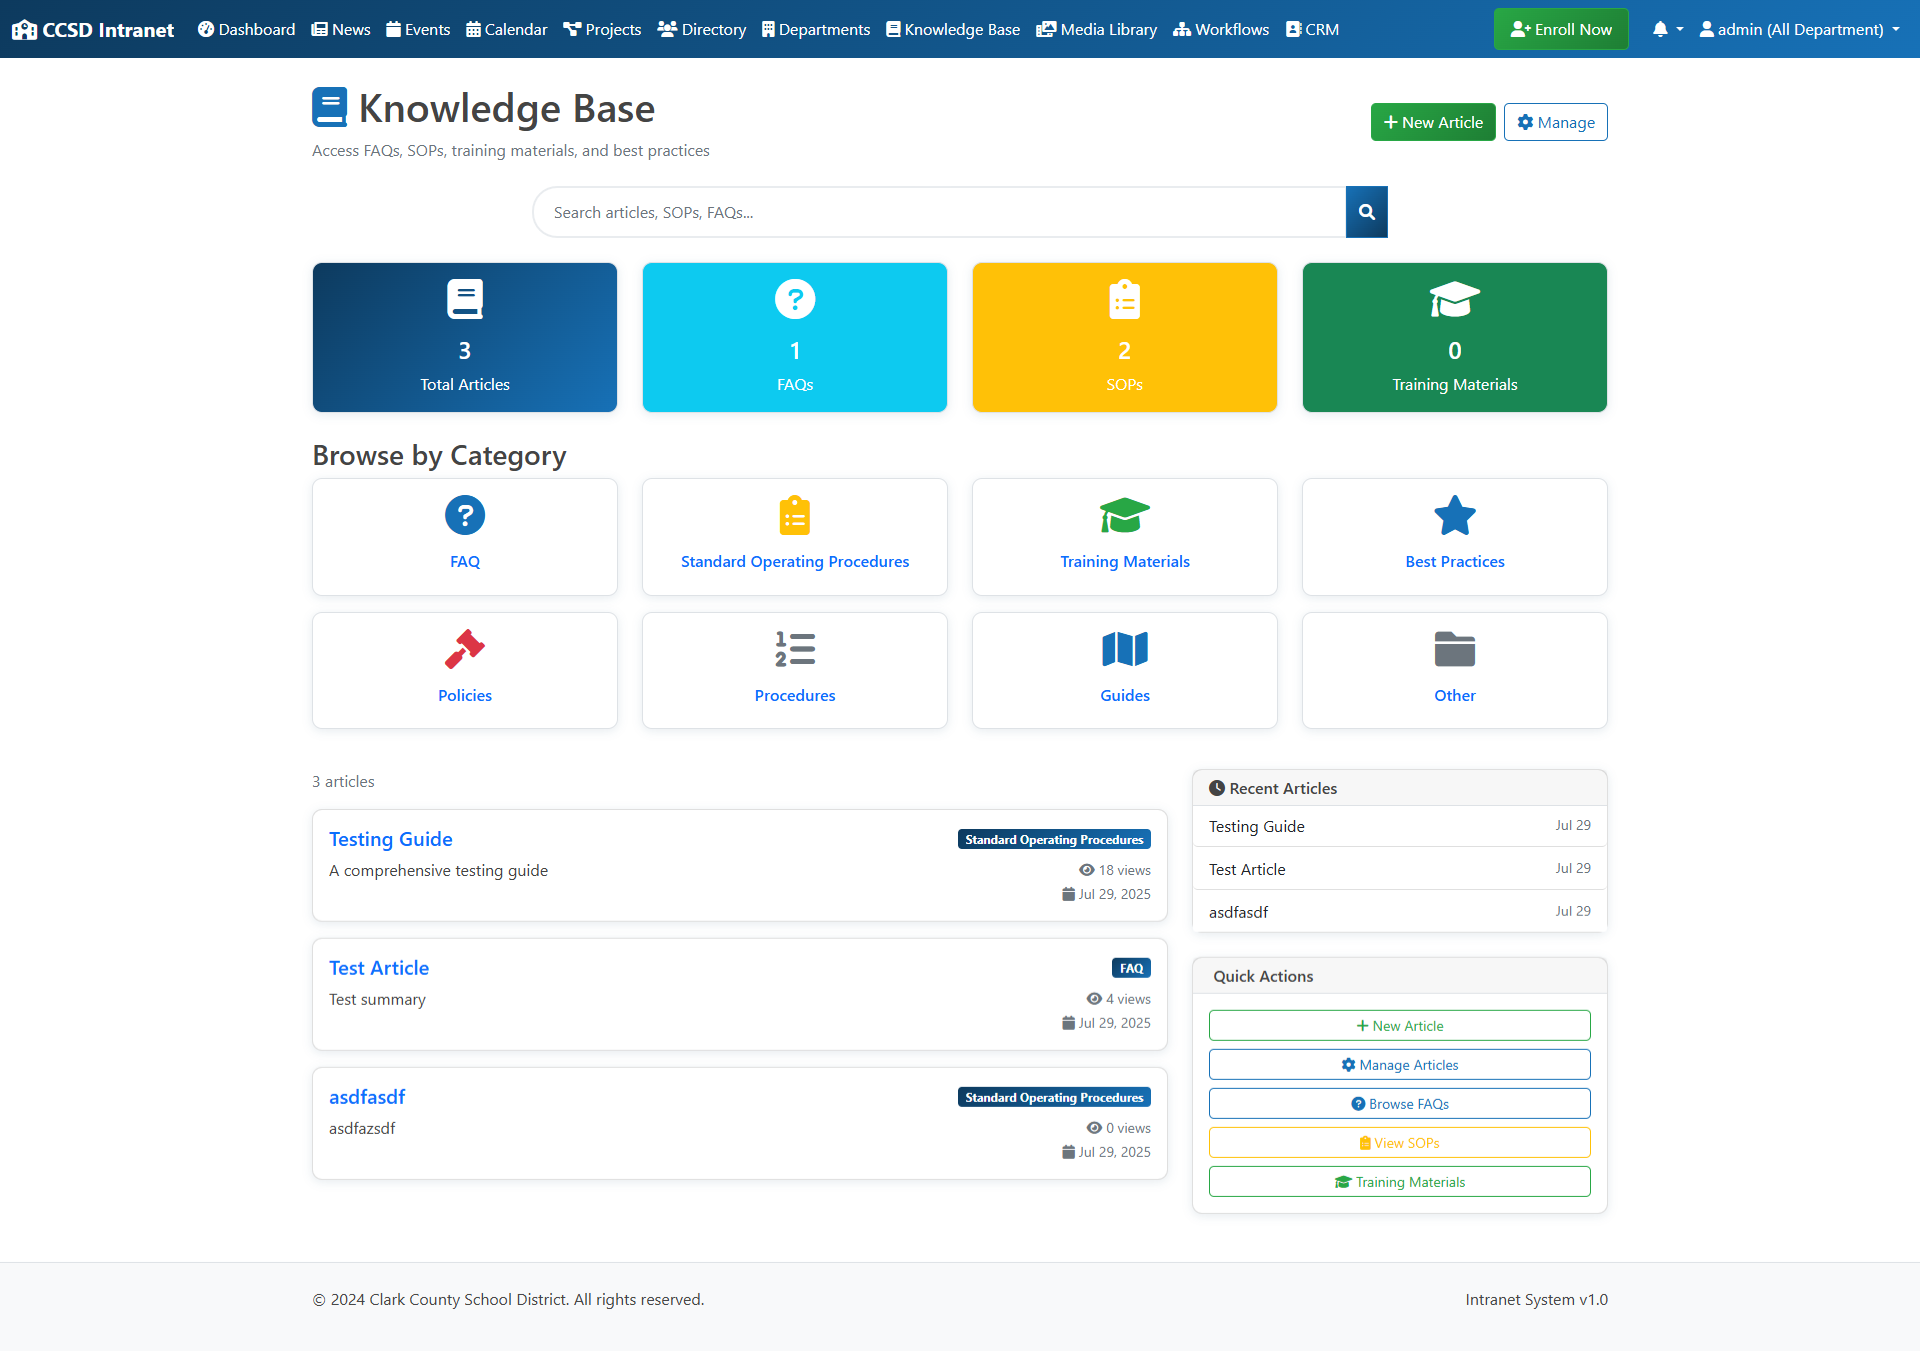This screenshot has height=1351, width=1920.
Task: Open the Procedures numbered-list icon
Action: tap(795, 649)
